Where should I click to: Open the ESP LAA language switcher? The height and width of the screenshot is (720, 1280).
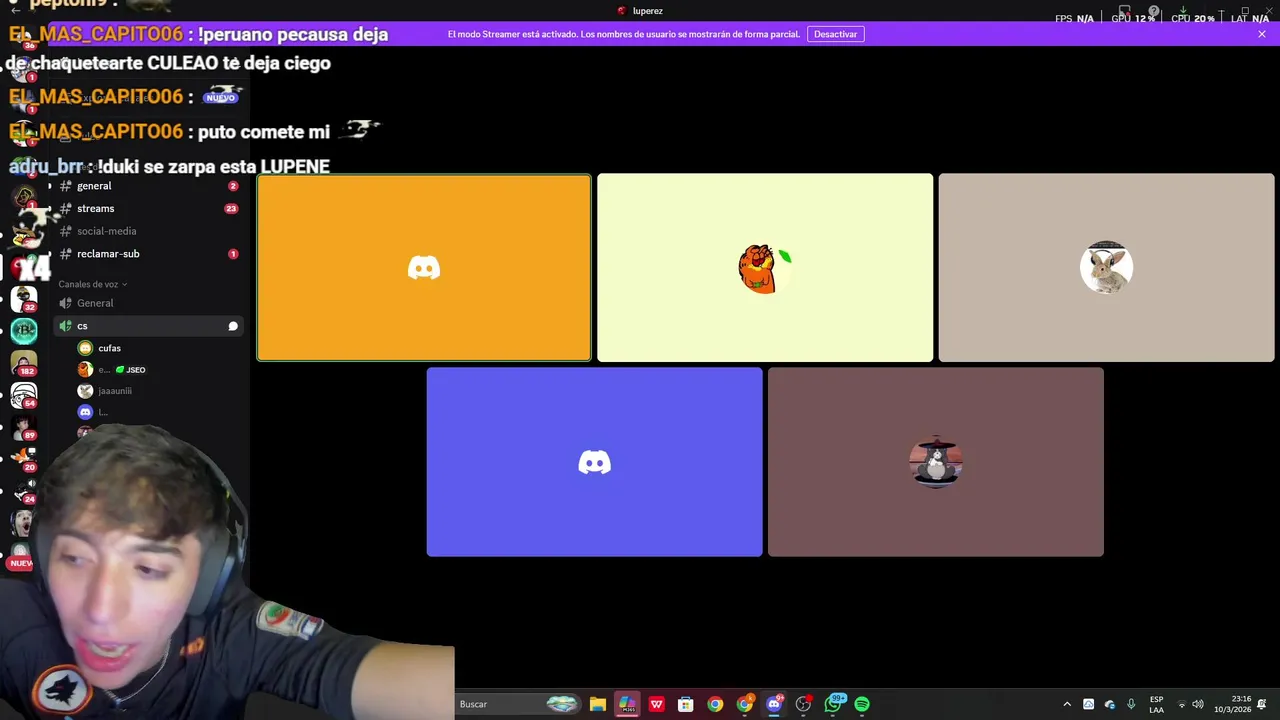click(x=1156, y=704)
